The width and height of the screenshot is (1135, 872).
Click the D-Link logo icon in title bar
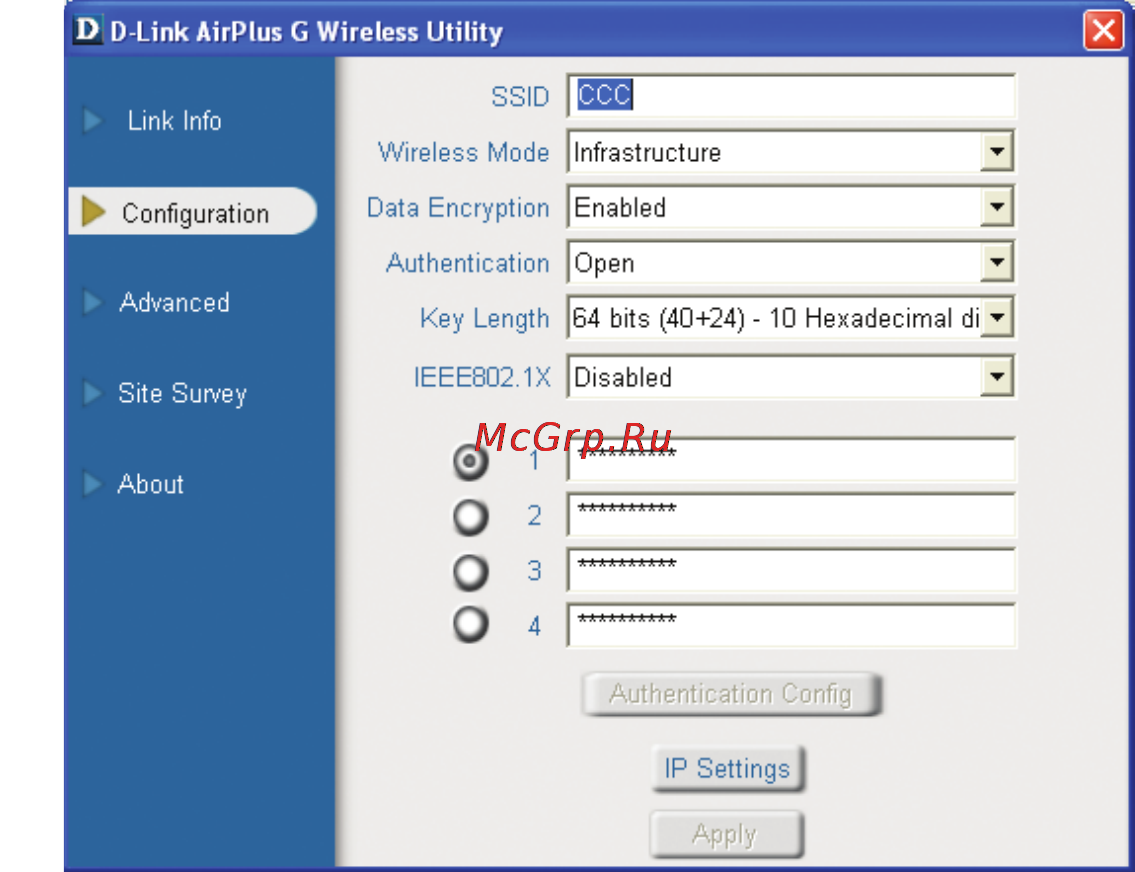coord(88,30)
